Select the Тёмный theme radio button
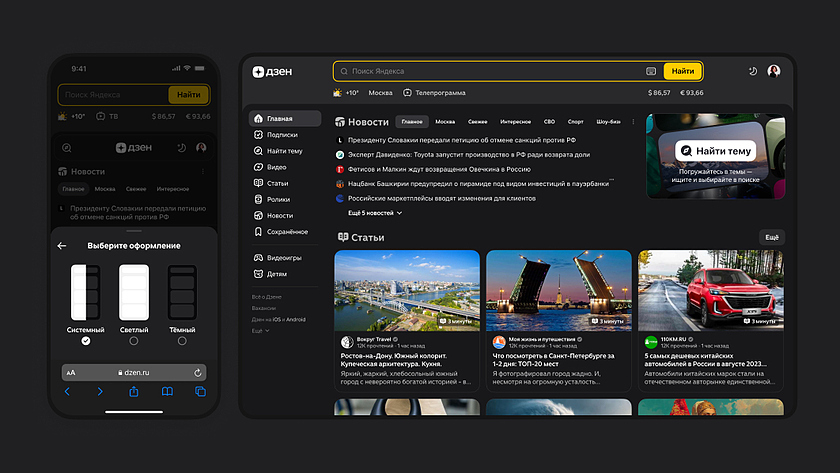 (x=182, y=341)
